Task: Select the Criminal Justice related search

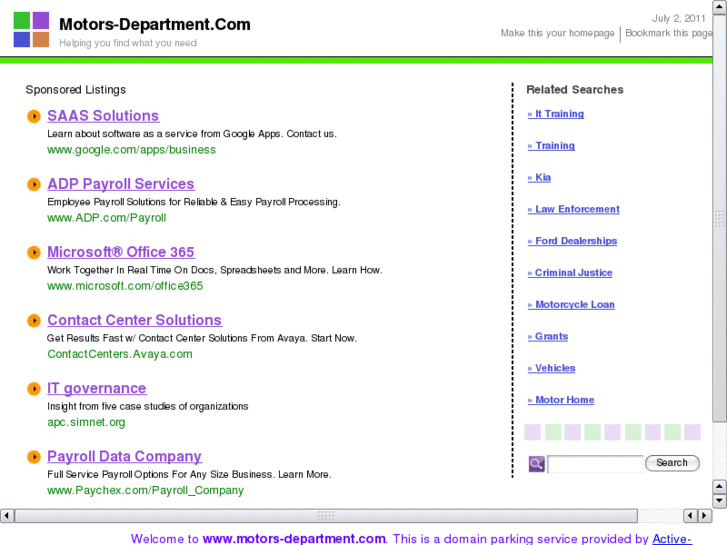Action: (x=570, y=273)
